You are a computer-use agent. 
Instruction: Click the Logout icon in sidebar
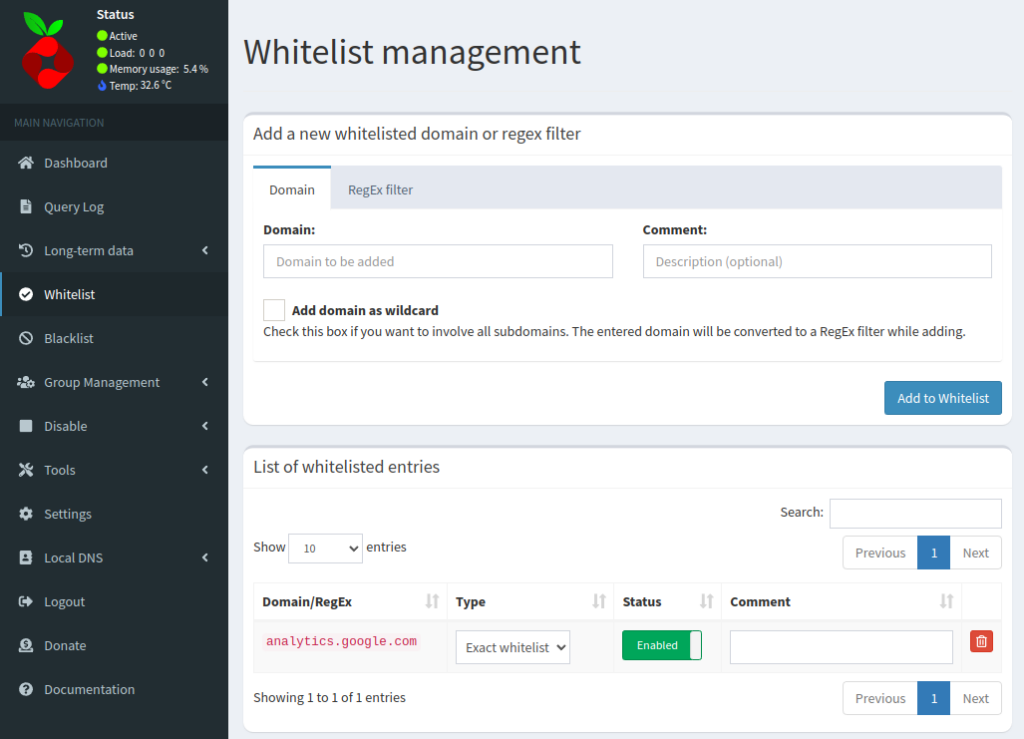point(26,602)
